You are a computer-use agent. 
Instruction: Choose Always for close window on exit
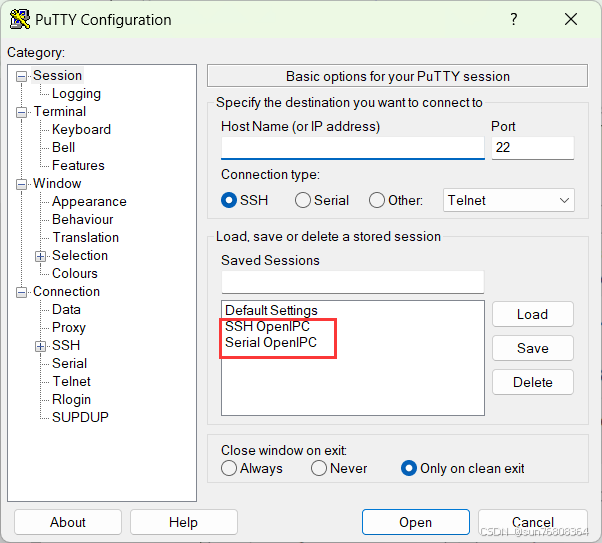[229, 468]
